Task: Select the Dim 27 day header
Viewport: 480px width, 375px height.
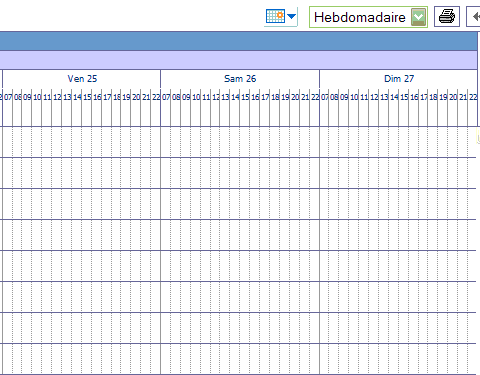Action: (x=399, y=79)
